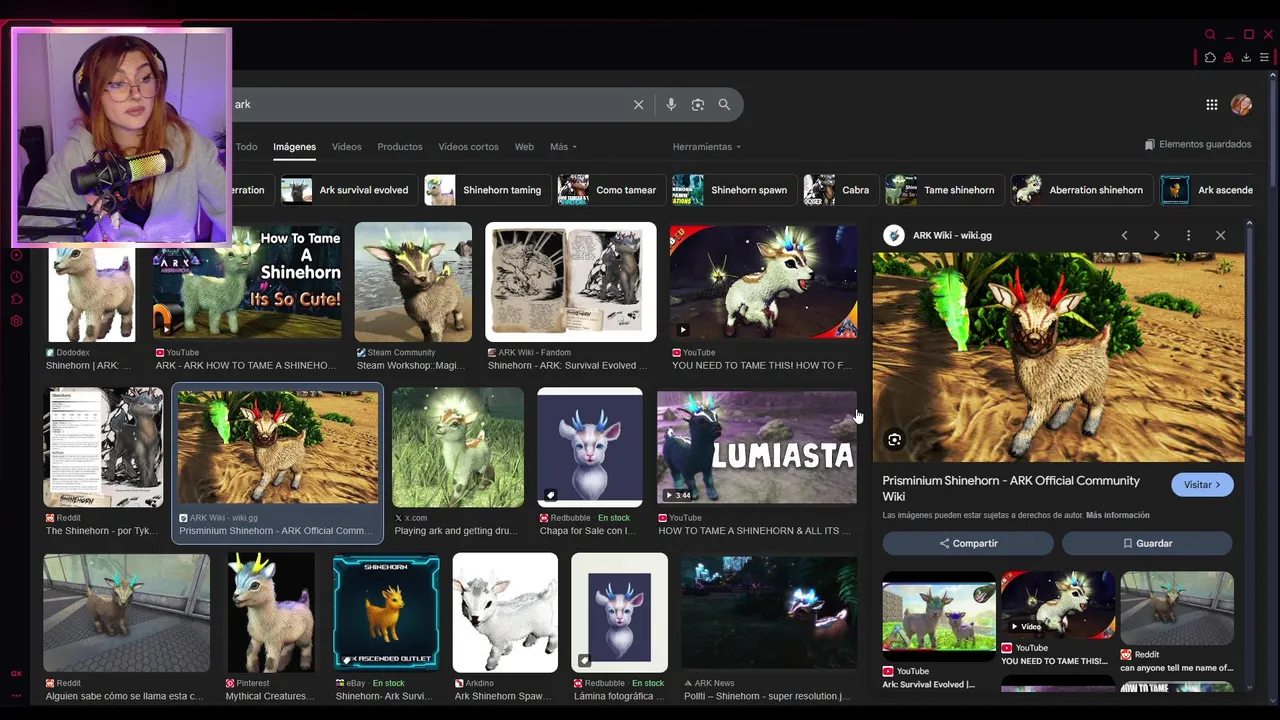Switch to the Todo tab
1280x720 pixels.
(x=246, y=147)
